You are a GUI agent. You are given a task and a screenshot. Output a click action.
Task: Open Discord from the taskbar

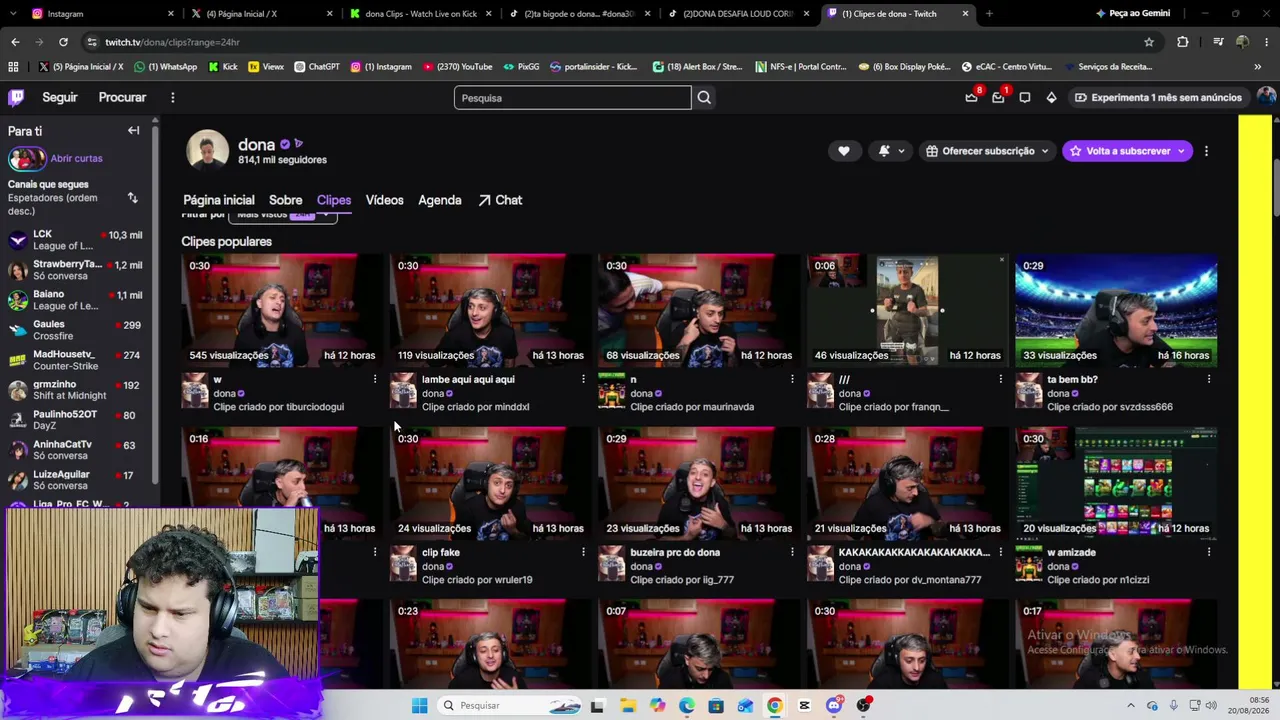[x=834, y=705]
